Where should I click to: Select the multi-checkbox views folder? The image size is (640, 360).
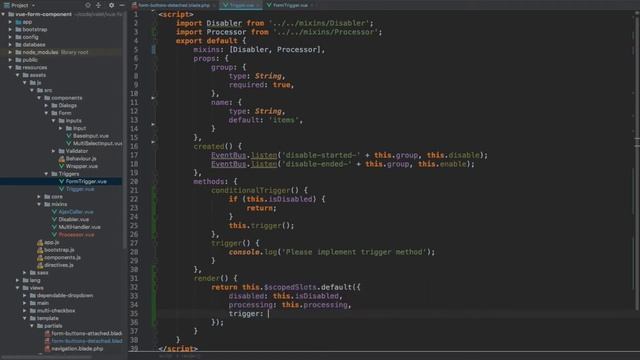56,311
